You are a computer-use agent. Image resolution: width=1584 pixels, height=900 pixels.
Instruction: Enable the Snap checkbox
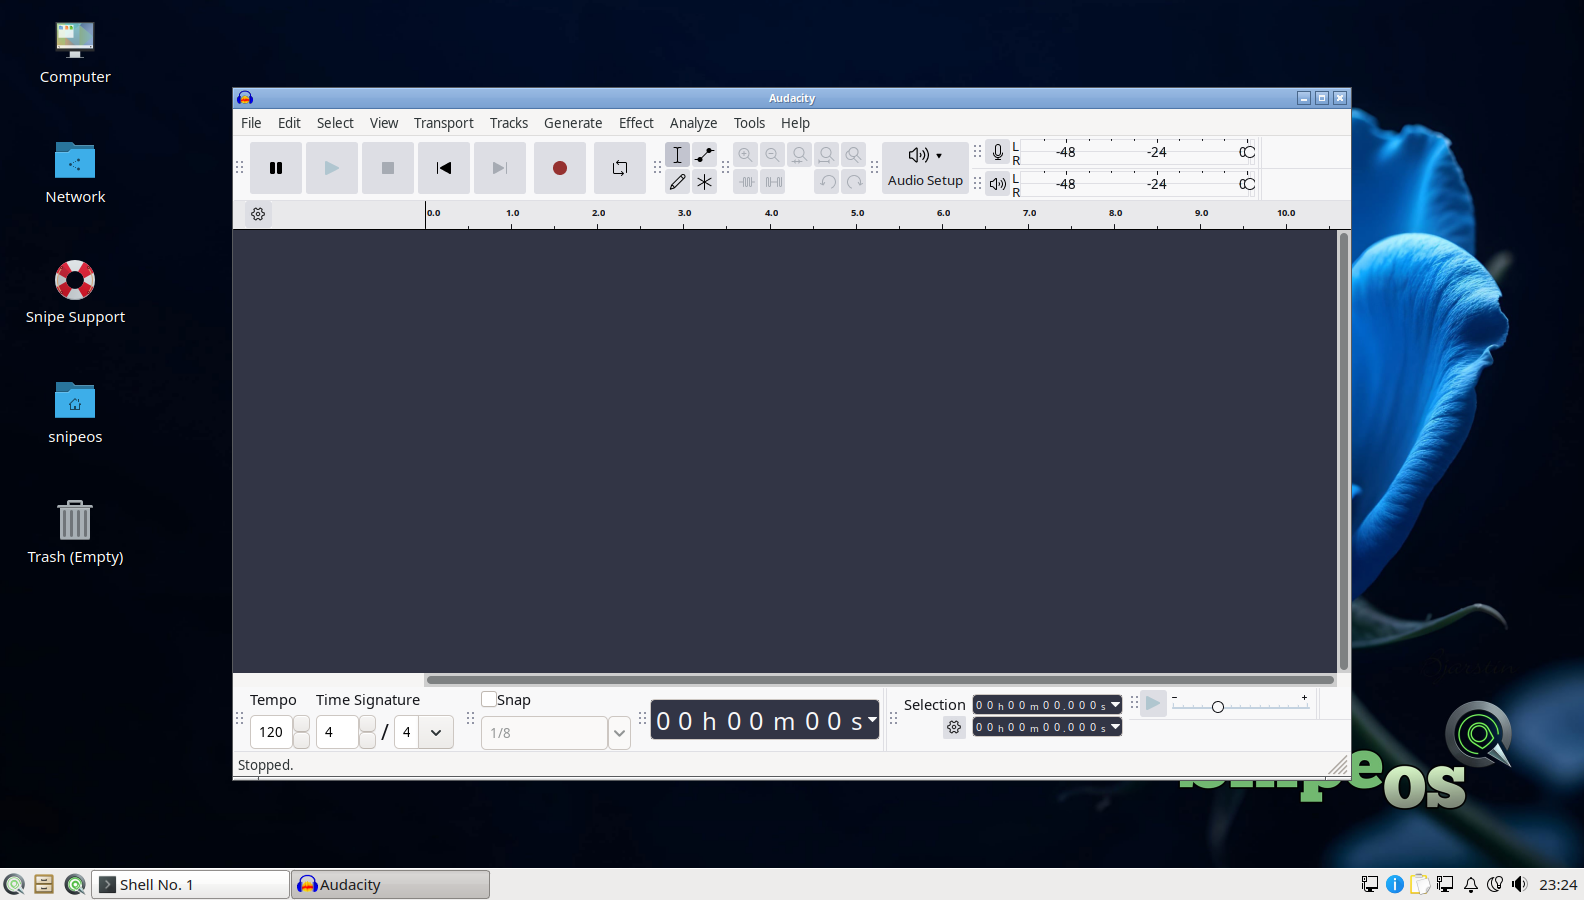tap(489, 699)
